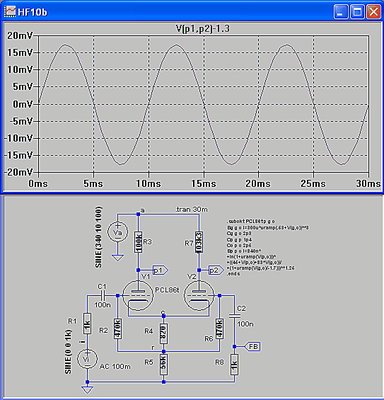384x400 pixels.
Task: Select the R2 470k resistor
Action: click(x=118, y=328)
